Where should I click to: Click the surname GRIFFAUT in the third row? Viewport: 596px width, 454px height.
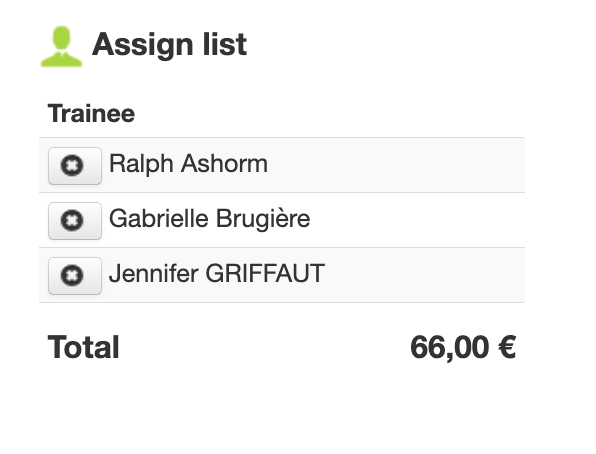[265, 274]
